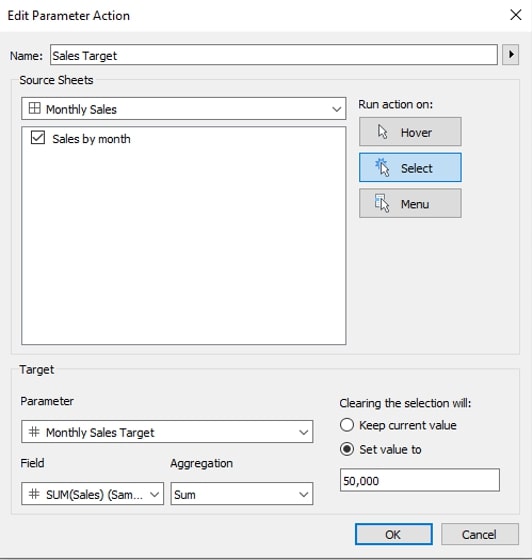Close the Edit Parameter Action dialog

tap(516, 15)
